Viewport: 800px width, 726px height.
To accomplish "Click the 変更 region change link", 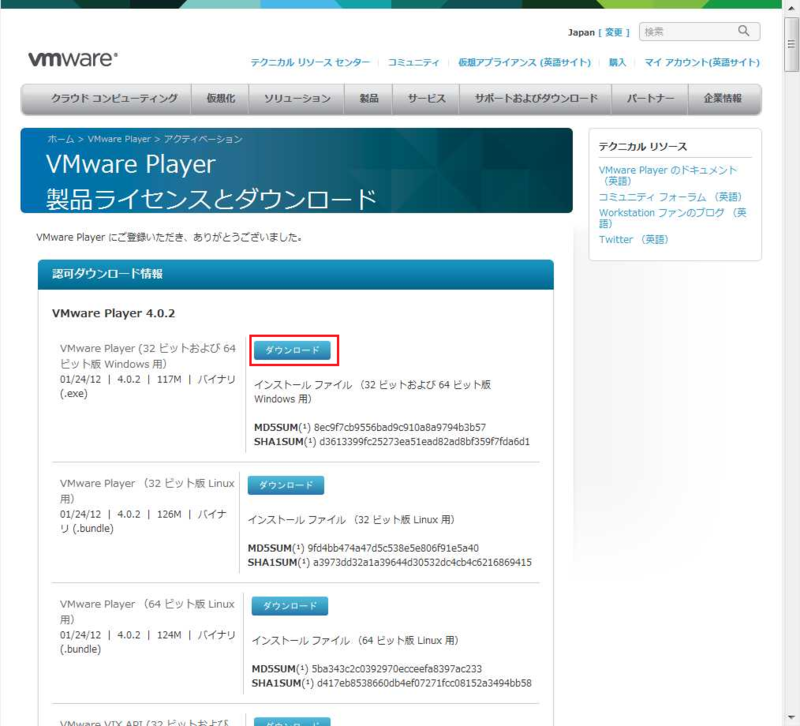I will pos(614,32).
